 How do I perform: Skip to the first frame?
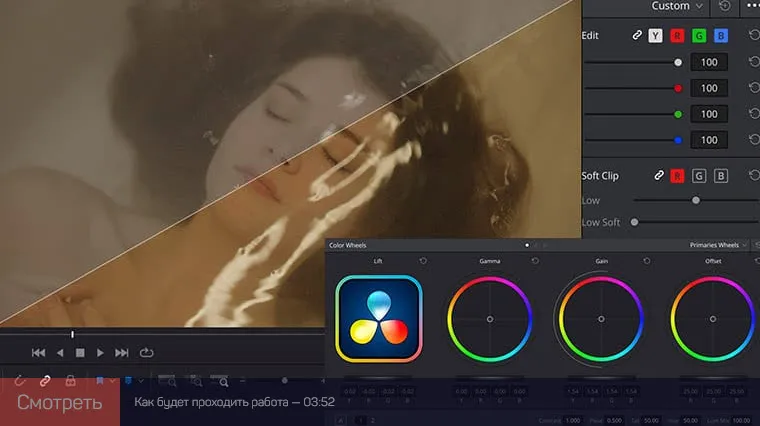pyautogui.click(x=38, y=353)
